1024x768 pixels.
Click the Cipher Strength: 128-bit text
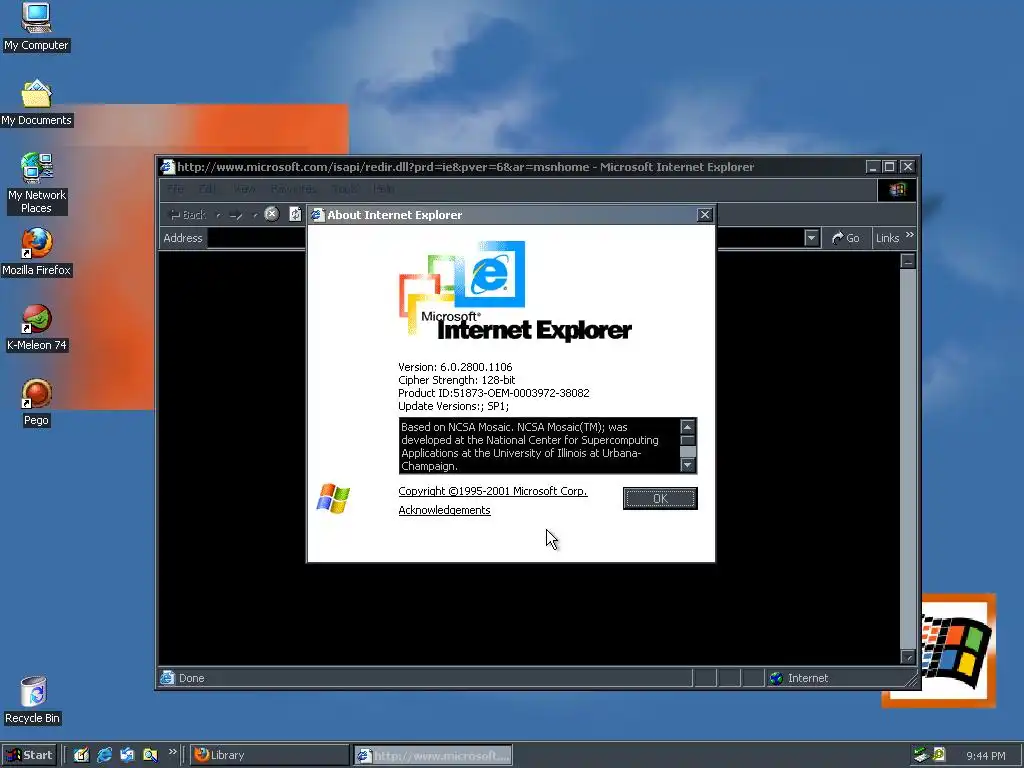pyautogui.click(x=456, y=380)
